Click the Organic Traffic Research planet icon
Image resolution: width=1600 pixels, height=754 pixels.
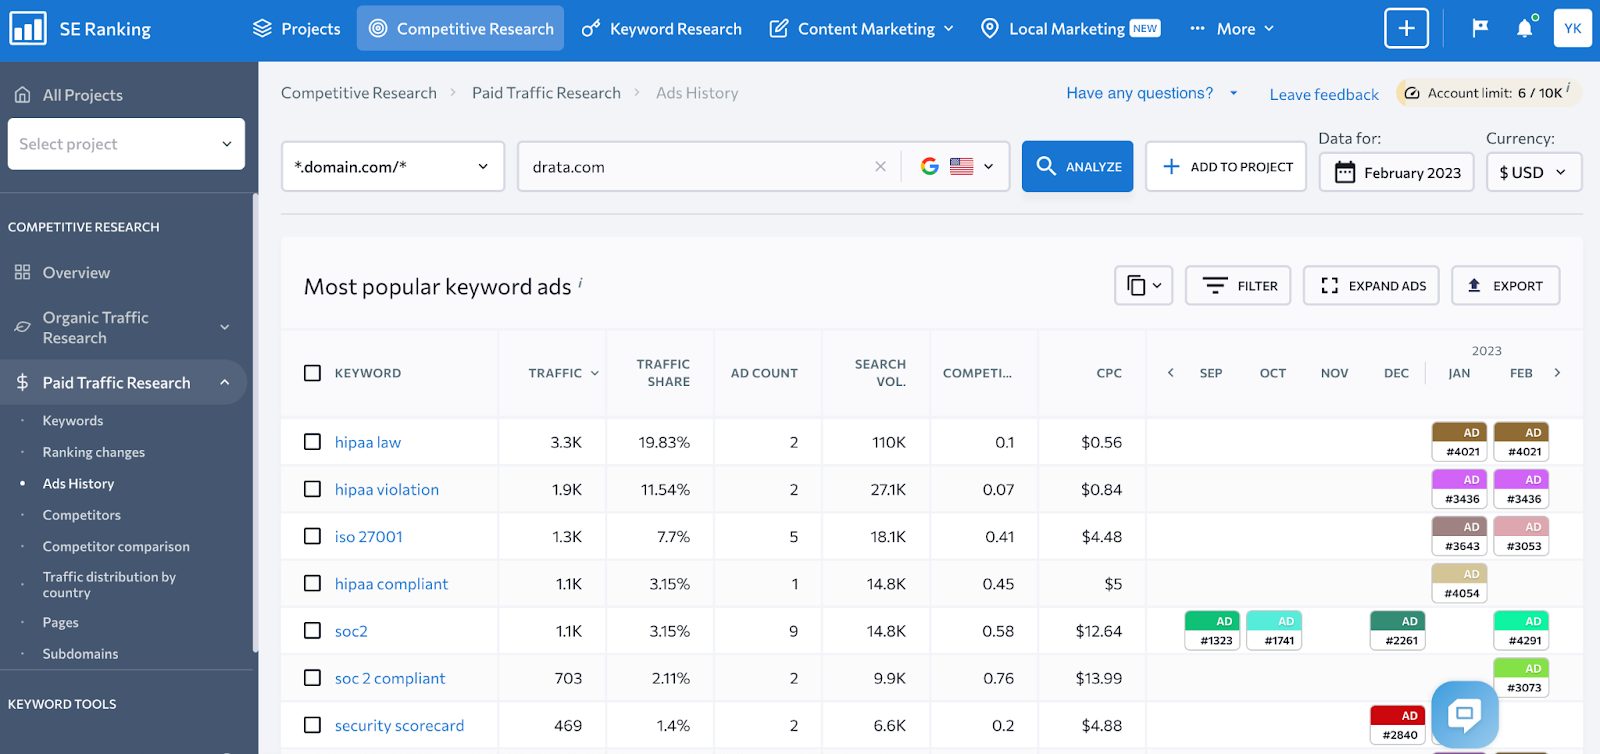[x=22, y=327]
